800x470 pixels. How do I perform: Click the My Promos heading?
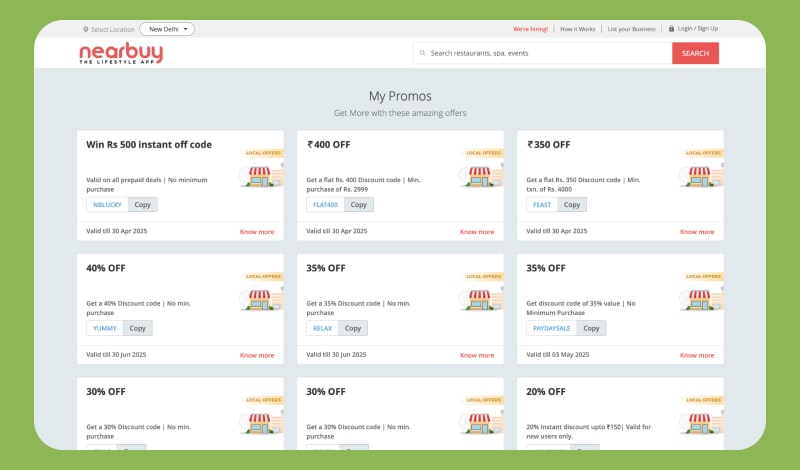tap(400, 96)
